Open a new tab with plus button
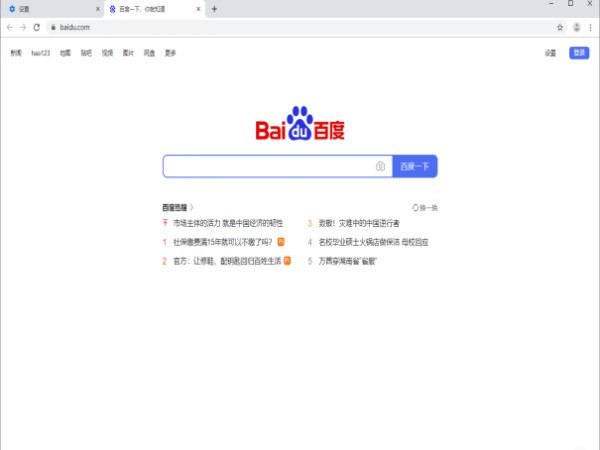 click(214, 9)
